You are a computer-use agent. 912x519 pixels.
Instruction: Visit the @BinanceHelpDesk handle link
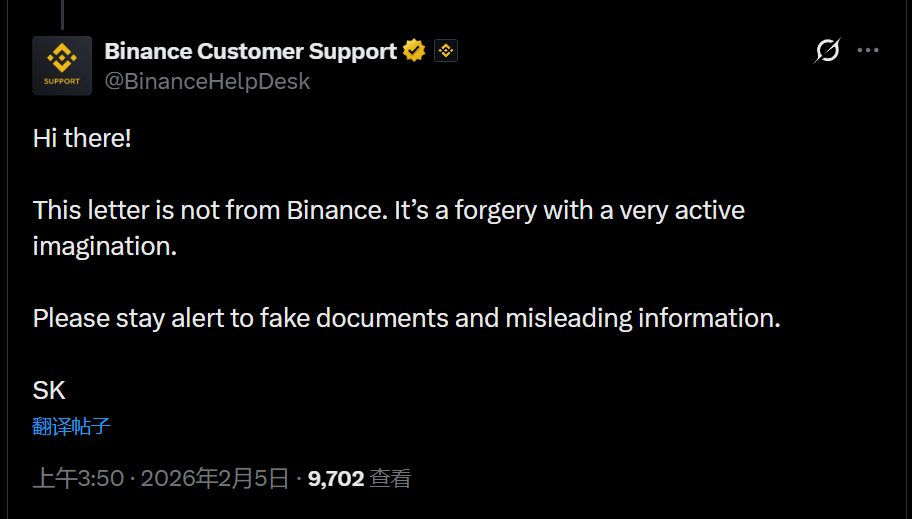pos(207,82)
